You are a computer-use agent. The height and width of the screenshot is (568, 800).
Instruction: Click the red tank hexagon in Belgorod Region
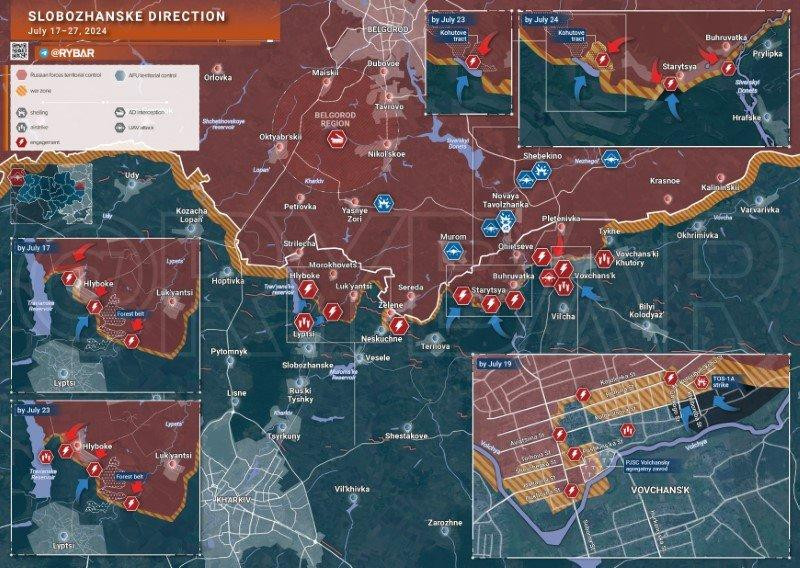[x=337, y=139]
